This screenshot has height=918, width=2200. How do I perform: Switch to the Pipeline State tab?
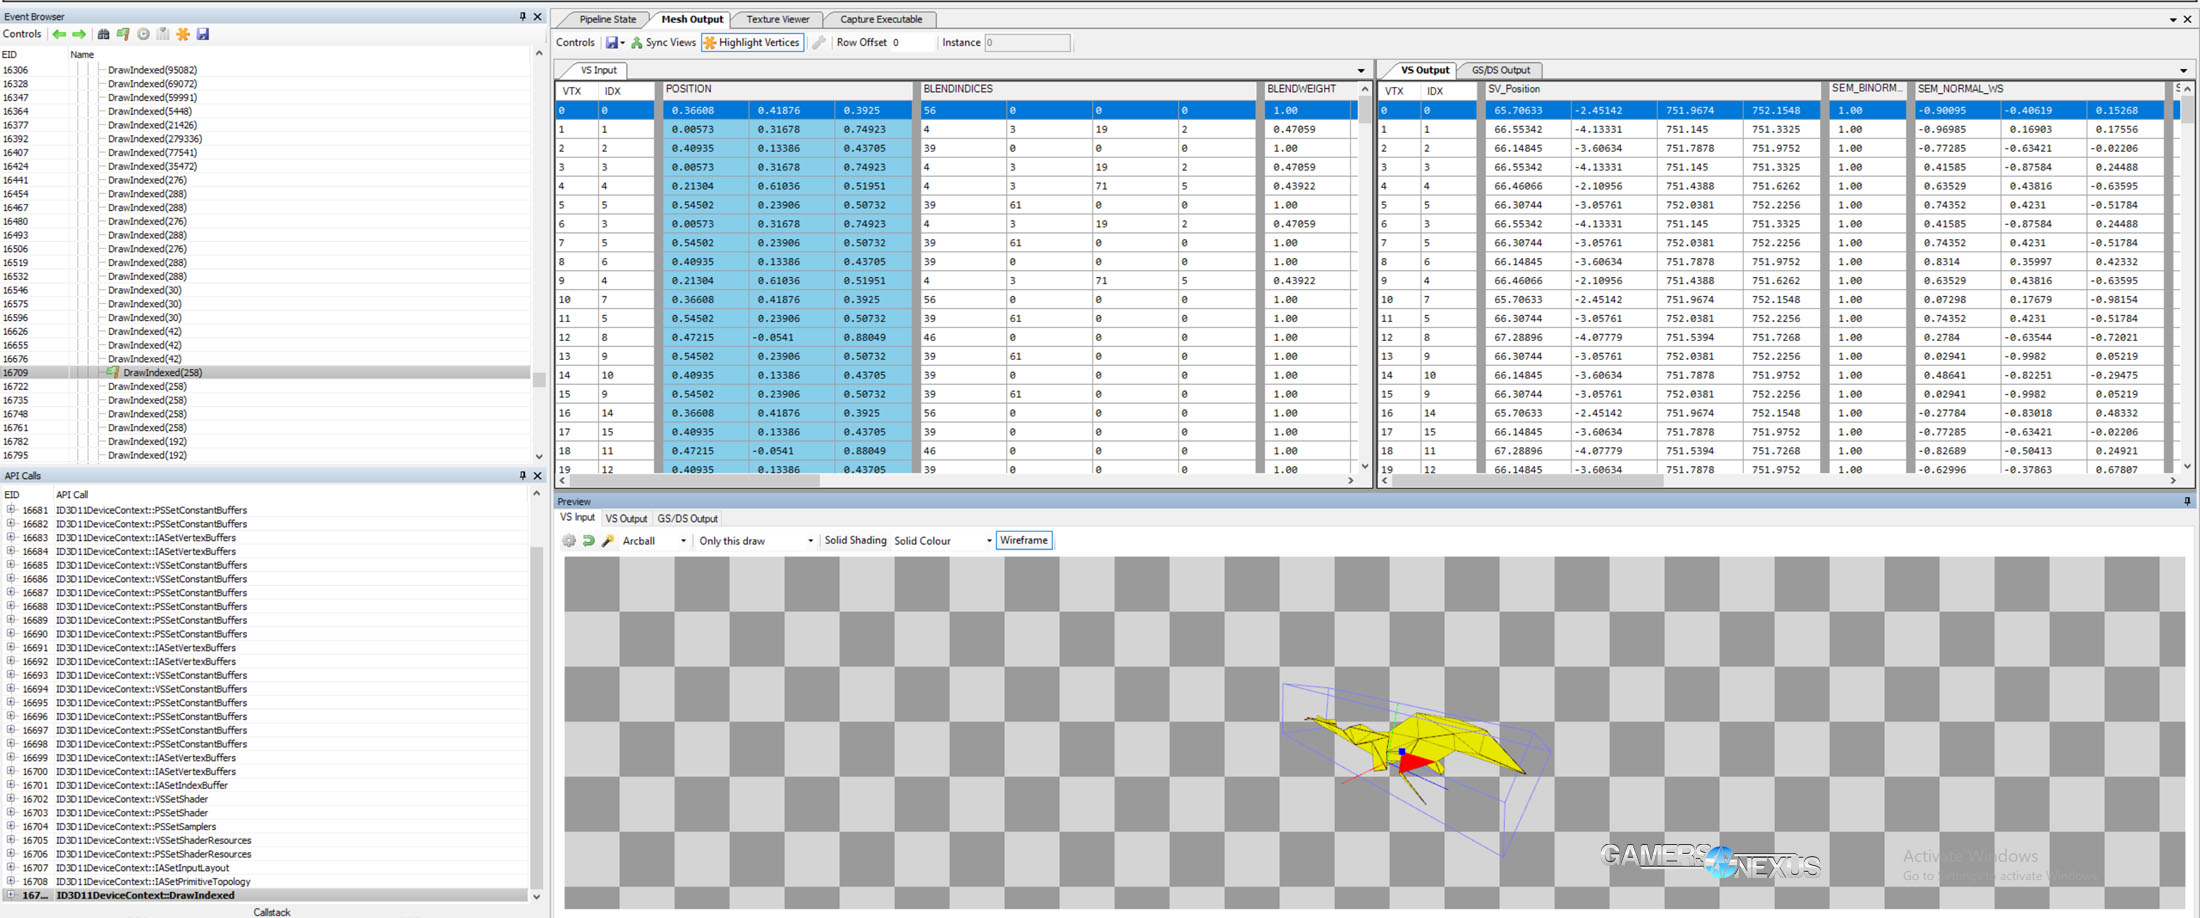[608, 19]
